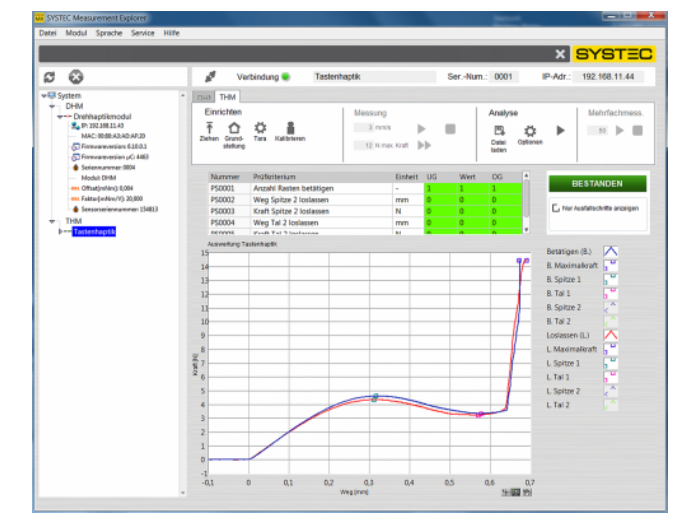
Task: Click the IP-Adr. field 192.168.11.44
Action: point(608,77)
